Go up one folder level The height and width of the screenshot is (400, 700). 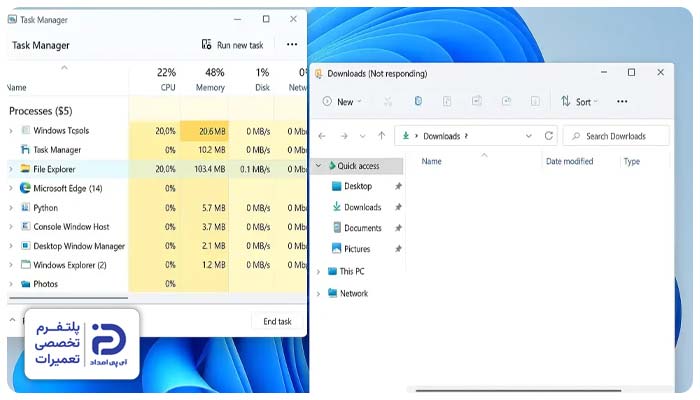(381, 135)
